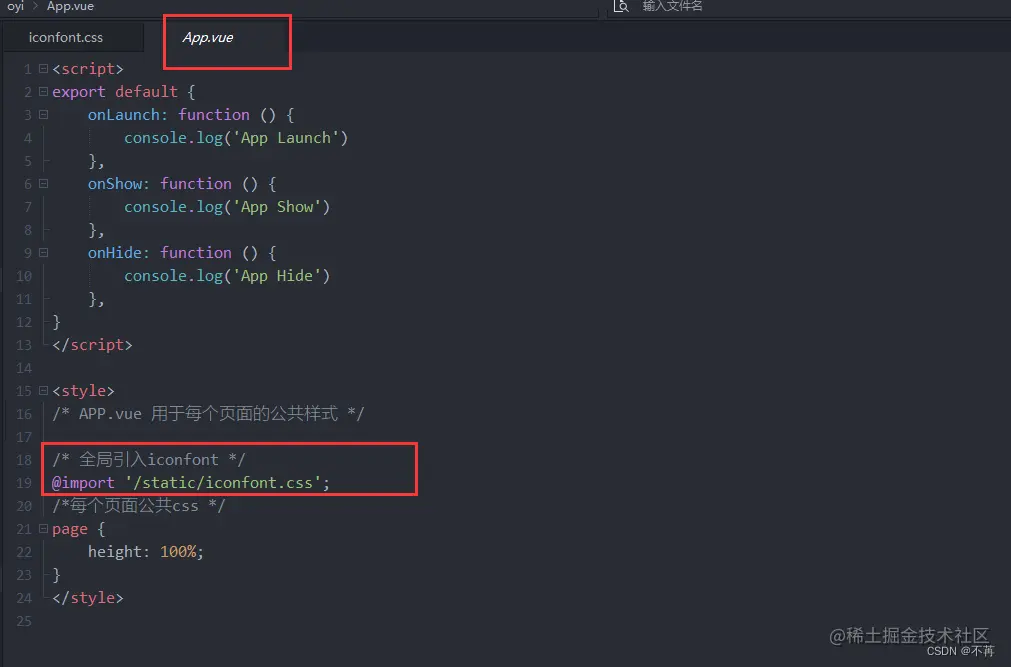Collapse the script tag fold on line 1
The image size is (1011, 667).
pyautogui.click(x=43, y=68)
